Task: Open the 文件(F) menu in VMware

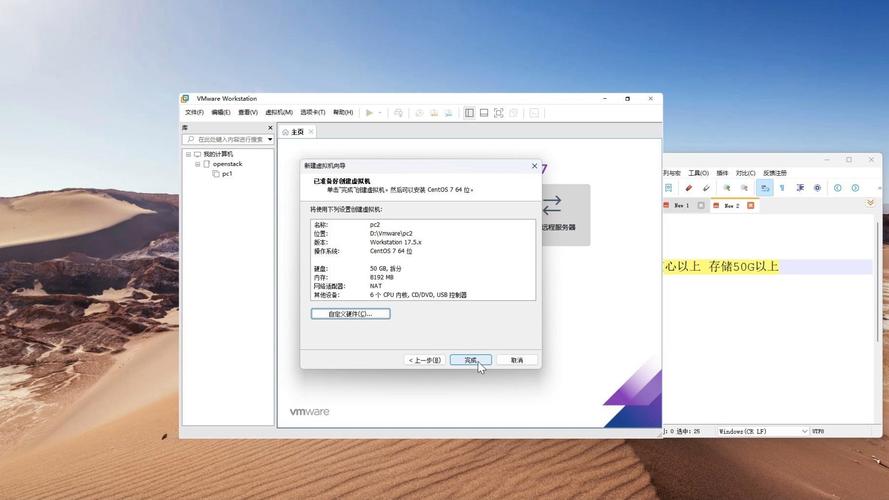Action: [194, 112]
